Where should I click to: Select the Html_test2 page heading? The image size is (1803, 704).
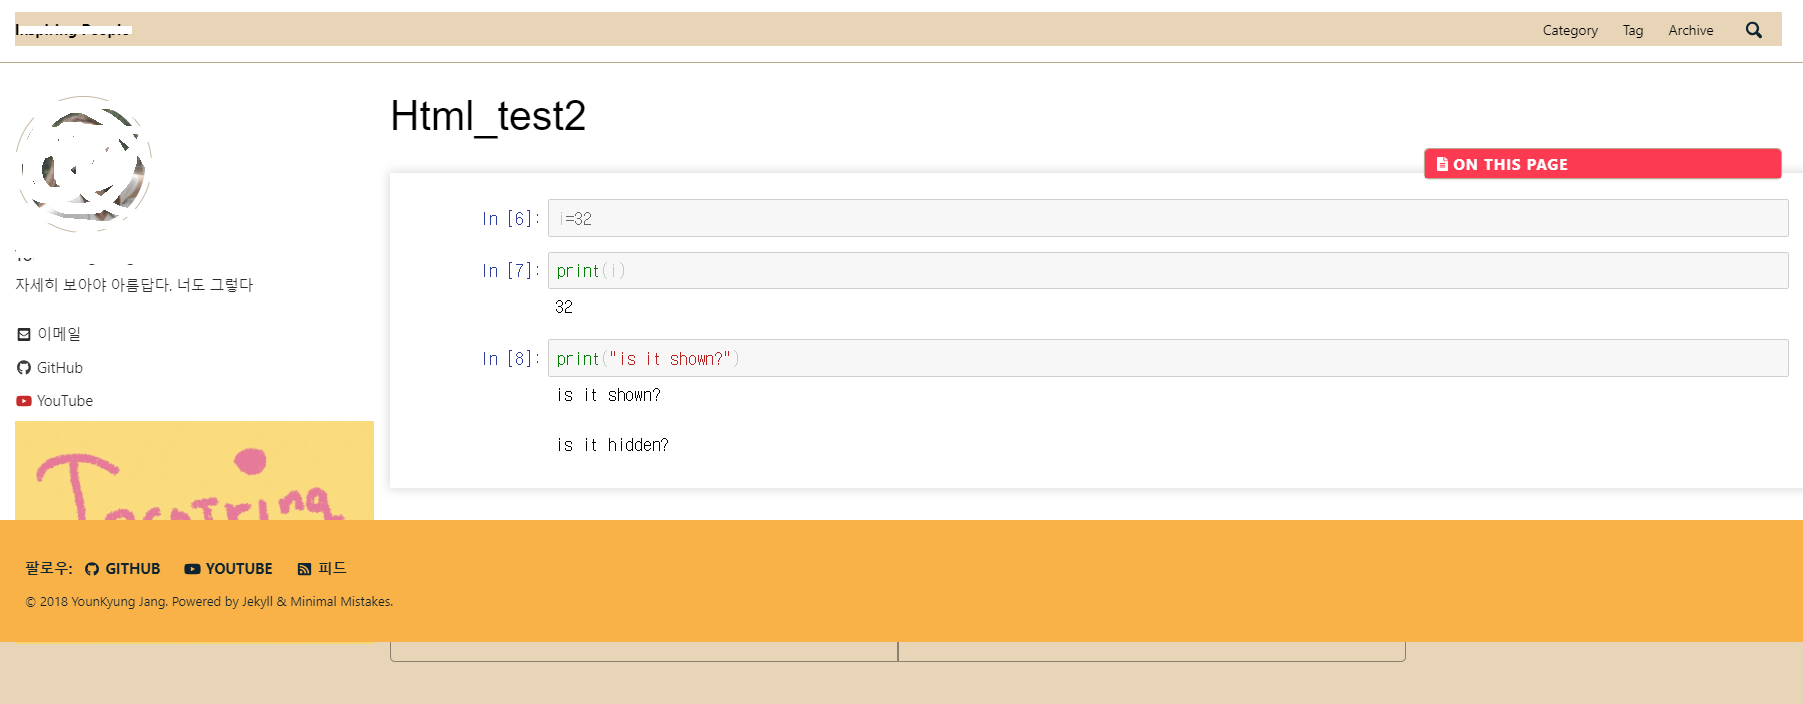(488, 116)
